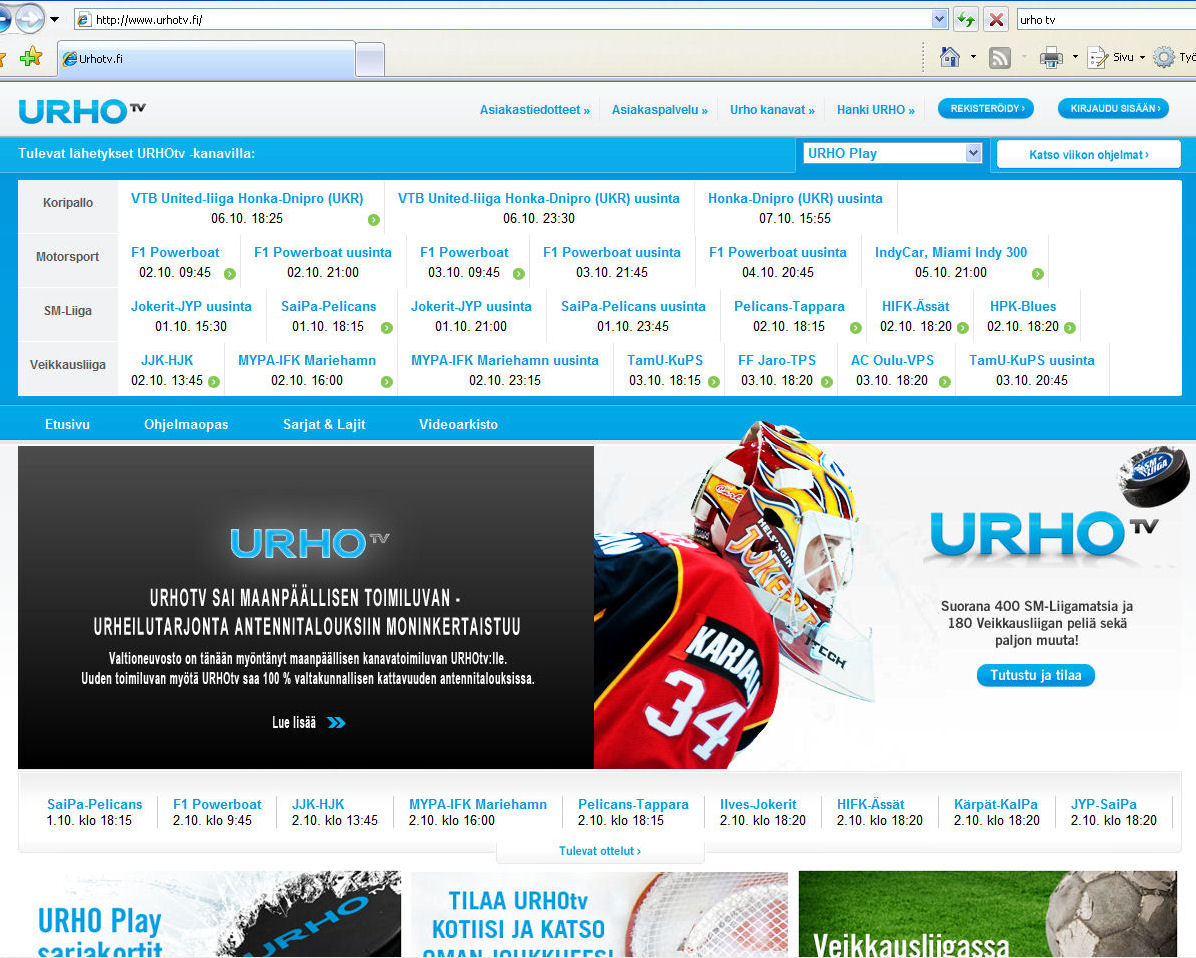Screen dimensions: 1196x958
Task: Follow the Asiakaspalvelu link
Action: (659, 110)
